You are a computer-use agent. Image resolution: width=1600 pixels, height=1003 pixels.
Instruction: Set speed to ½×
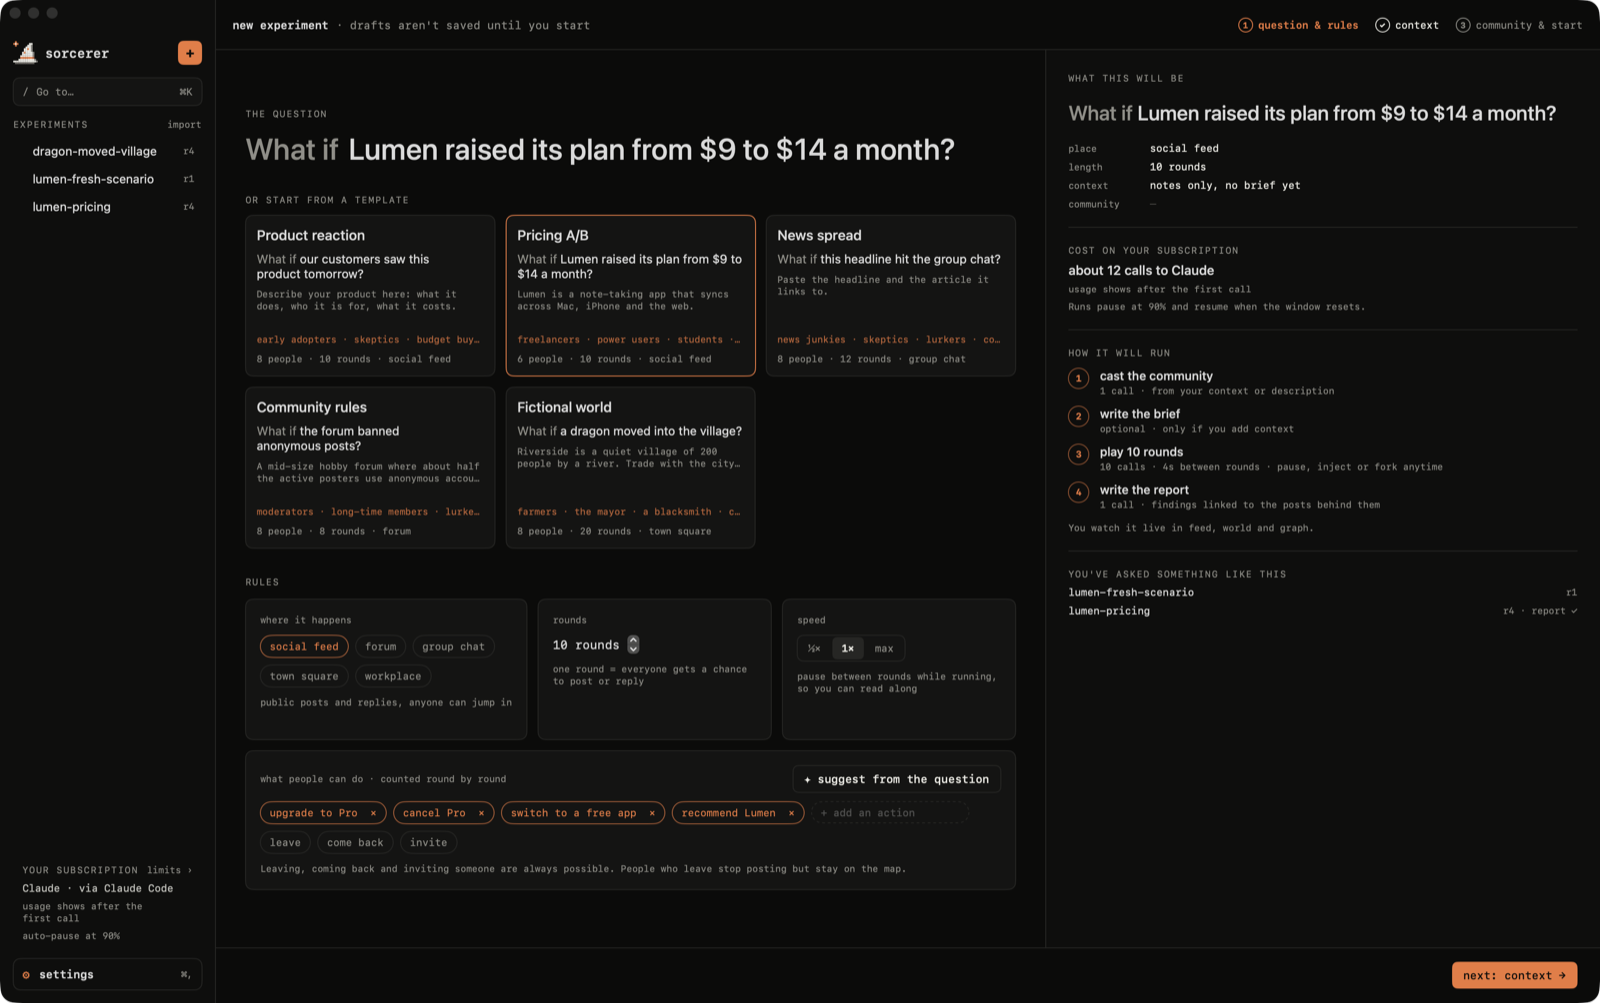click(814, 649)
